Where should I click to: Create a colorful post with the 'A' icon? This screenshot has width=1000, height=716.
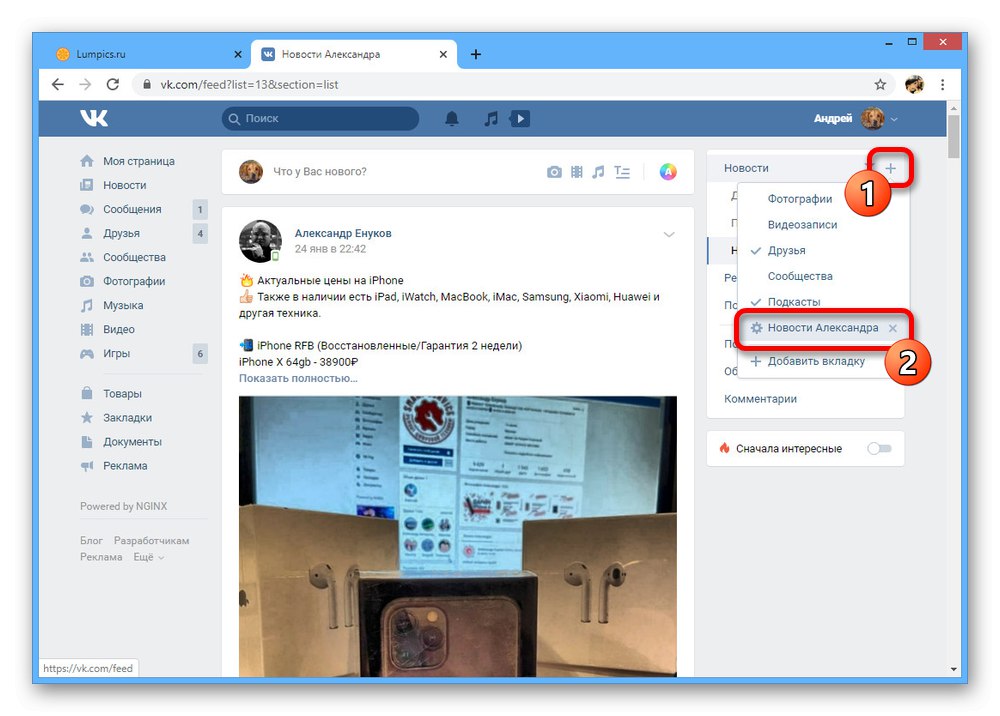click(665, 172)
